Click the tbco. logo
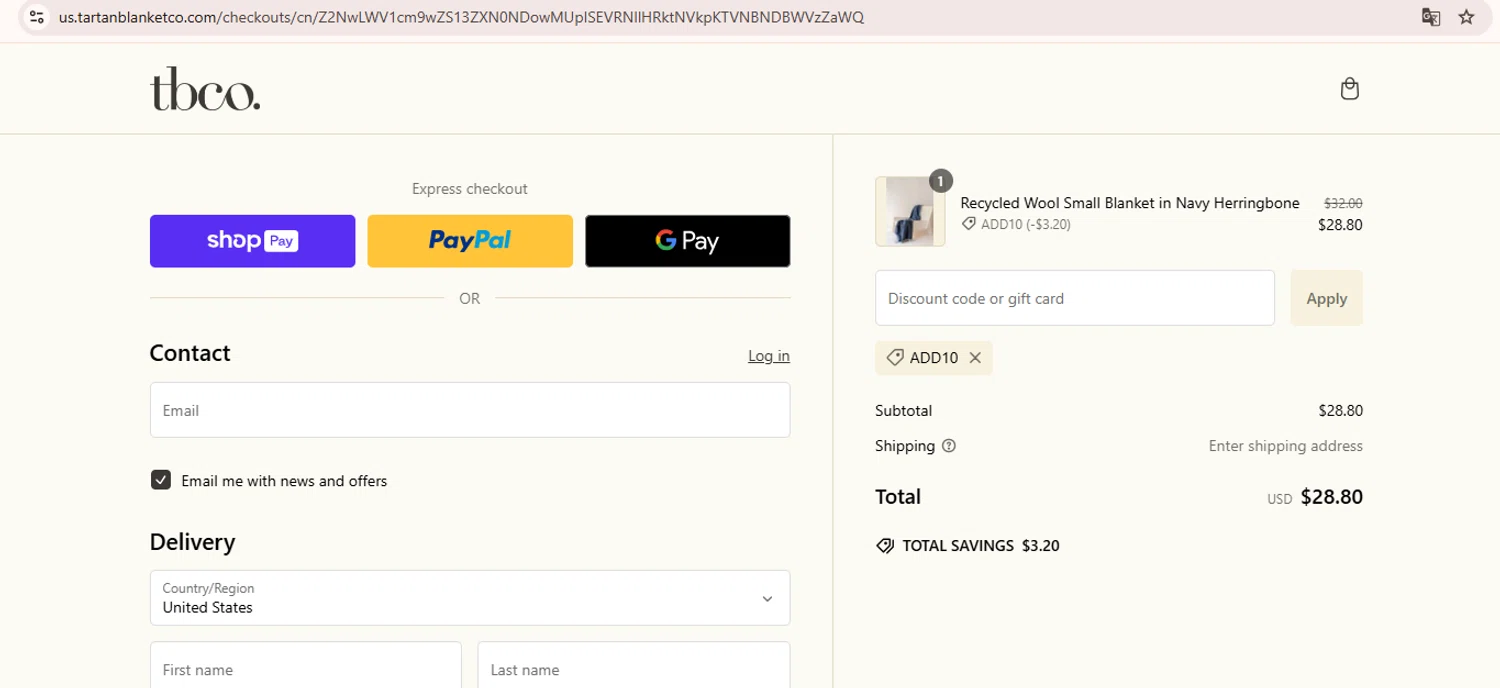The width and height of the screenshot is (1500, 688). (205, 90)
